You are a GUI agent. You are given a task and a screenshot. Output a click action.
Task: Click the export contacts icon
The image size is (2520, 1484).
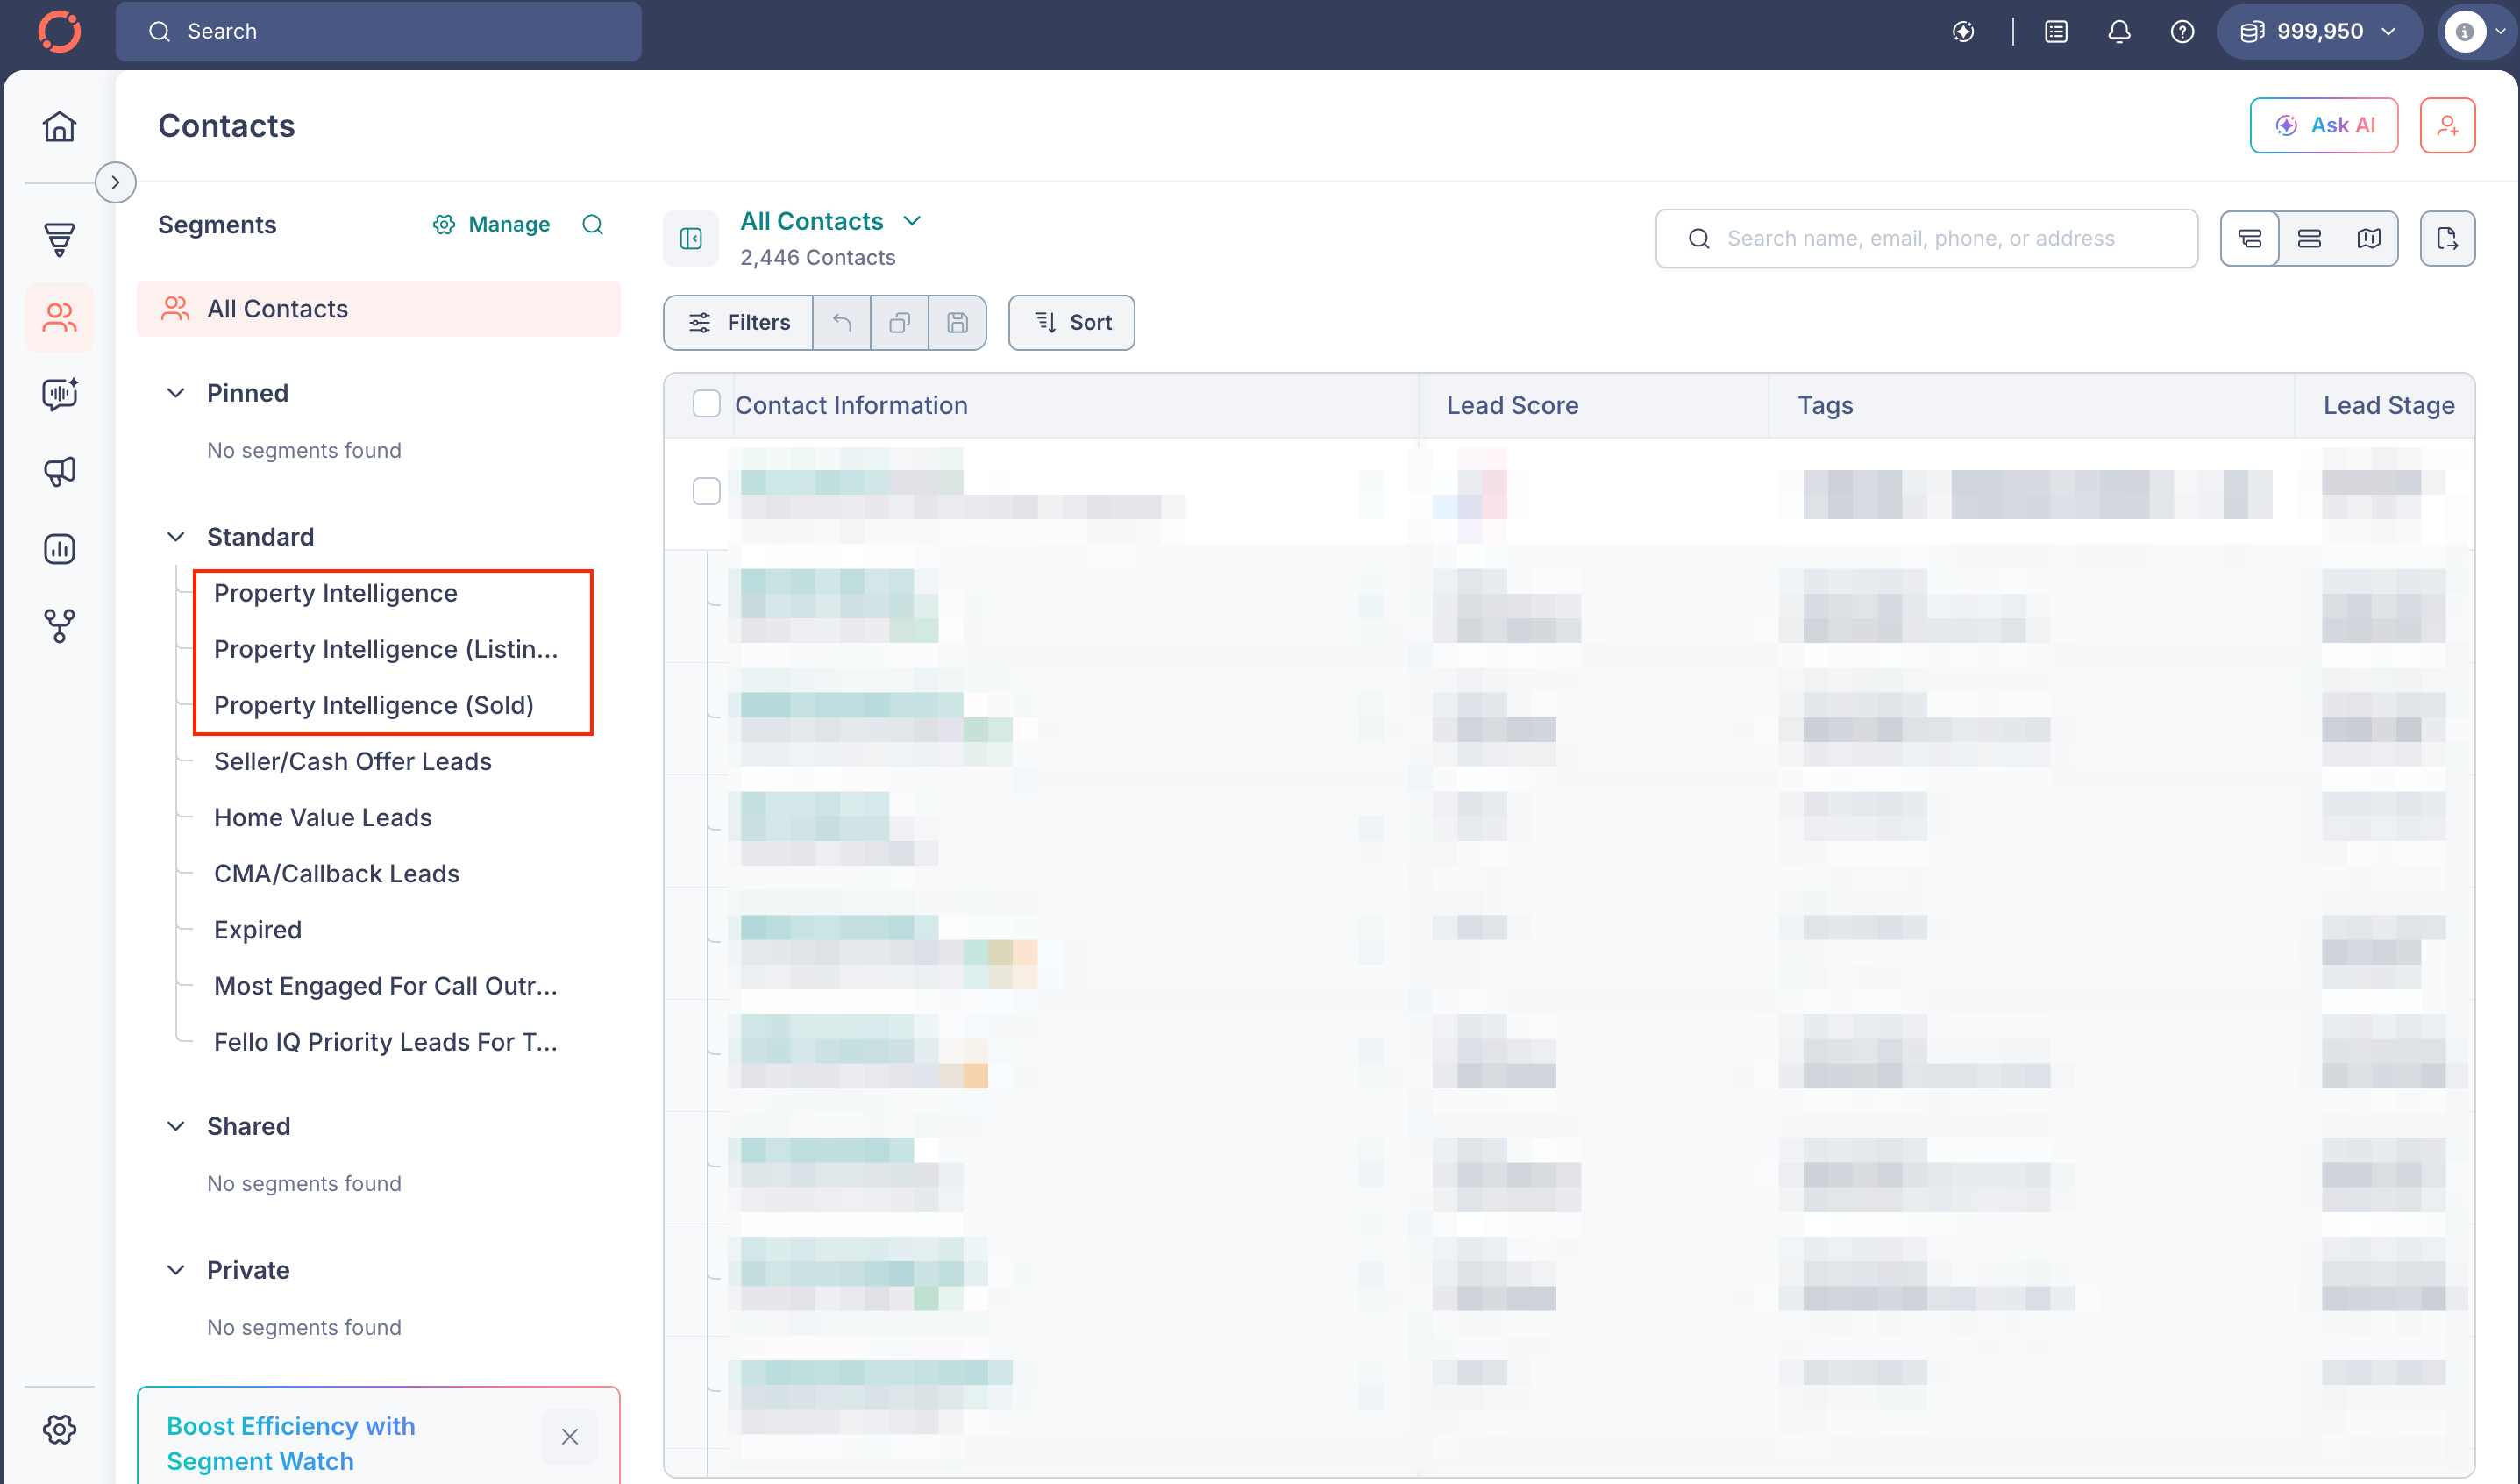2447,238
